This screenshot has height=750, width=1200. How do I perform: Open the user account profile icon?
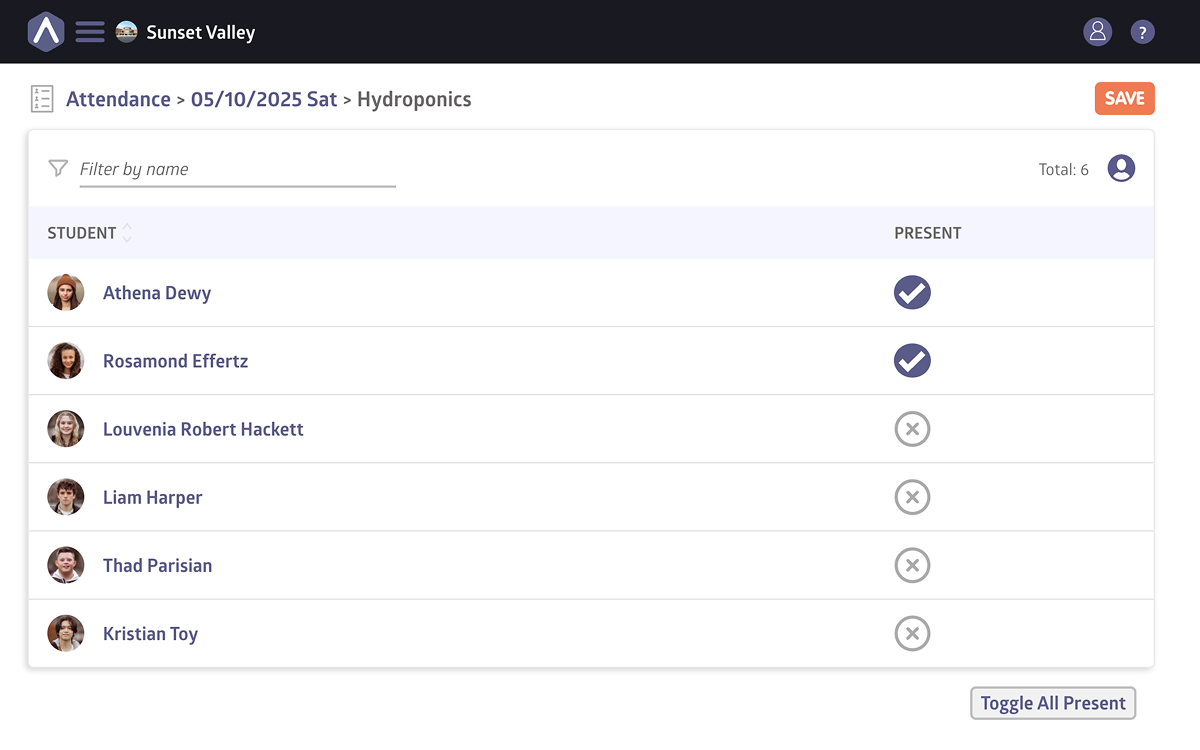(1097, 32)
